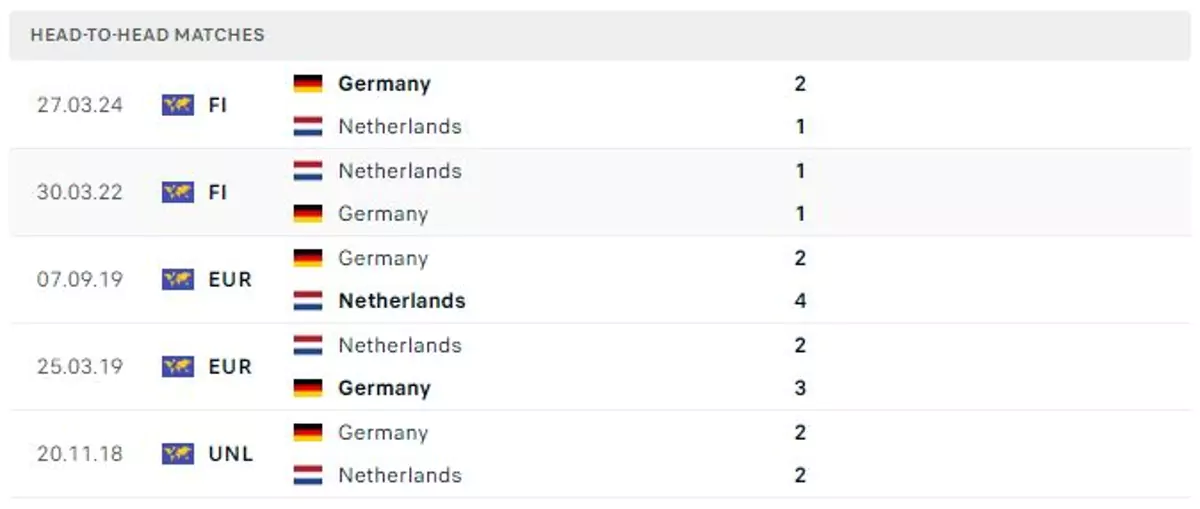Open bold Netherlands in 07.09.19 match
1200x509 pixels.
pos(402,301)
